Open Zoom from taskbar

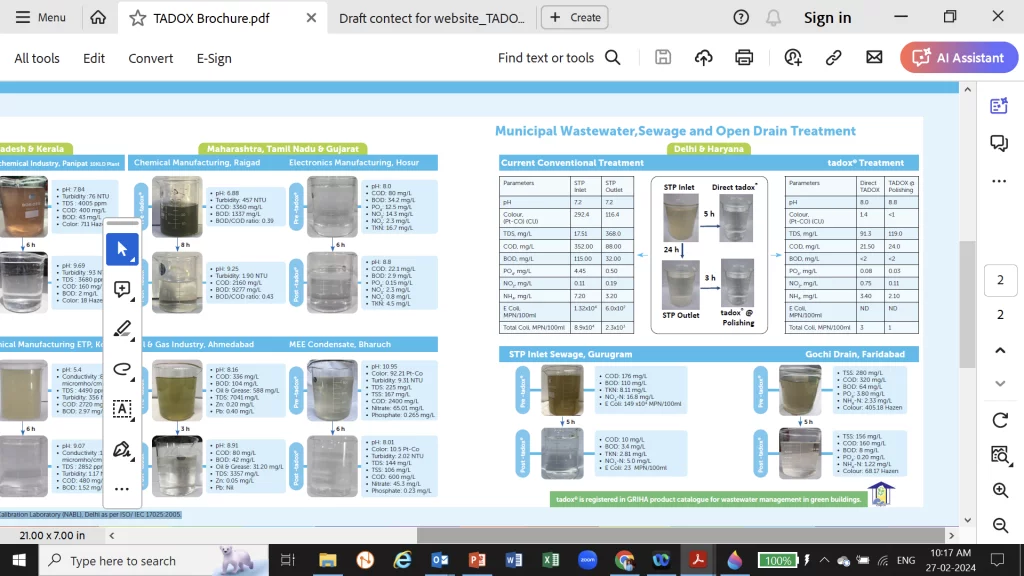click(x=588, y=560)
